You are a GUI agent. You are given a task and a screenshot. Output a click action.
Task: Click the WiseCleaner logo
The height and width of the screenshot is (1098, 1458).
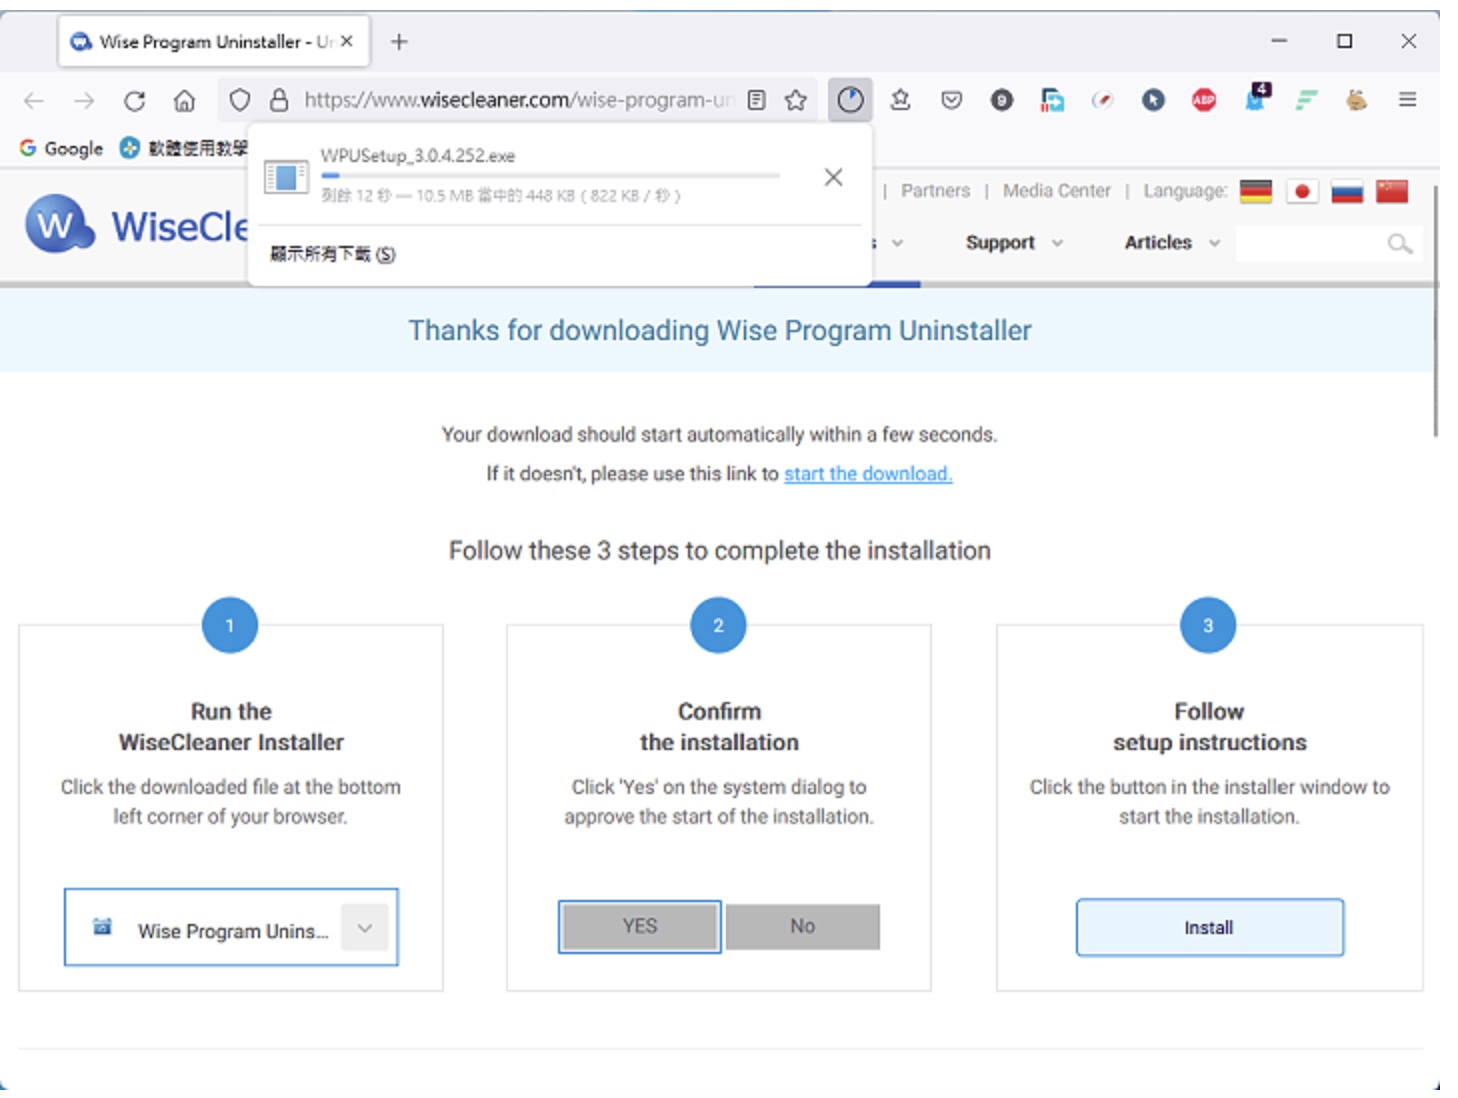coord(135,226)
